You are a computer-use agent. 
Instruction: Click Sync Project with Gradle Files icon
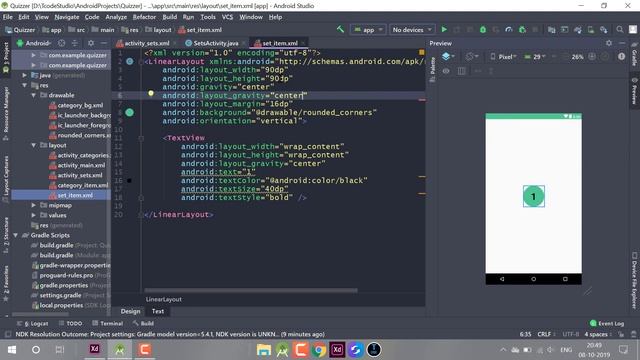pos(578,29)
